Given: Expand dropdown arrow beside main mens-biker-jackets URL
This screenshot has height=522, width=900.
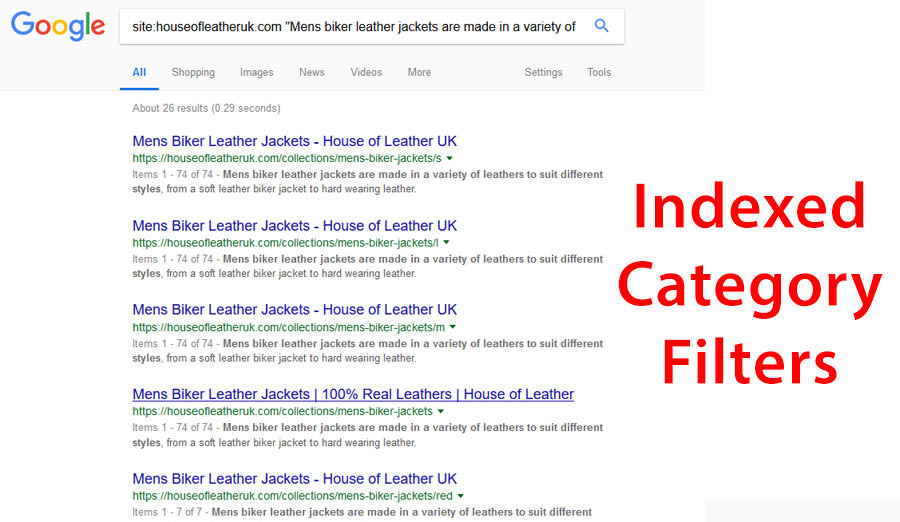Looking at the screenshot, I should point(441,411).
